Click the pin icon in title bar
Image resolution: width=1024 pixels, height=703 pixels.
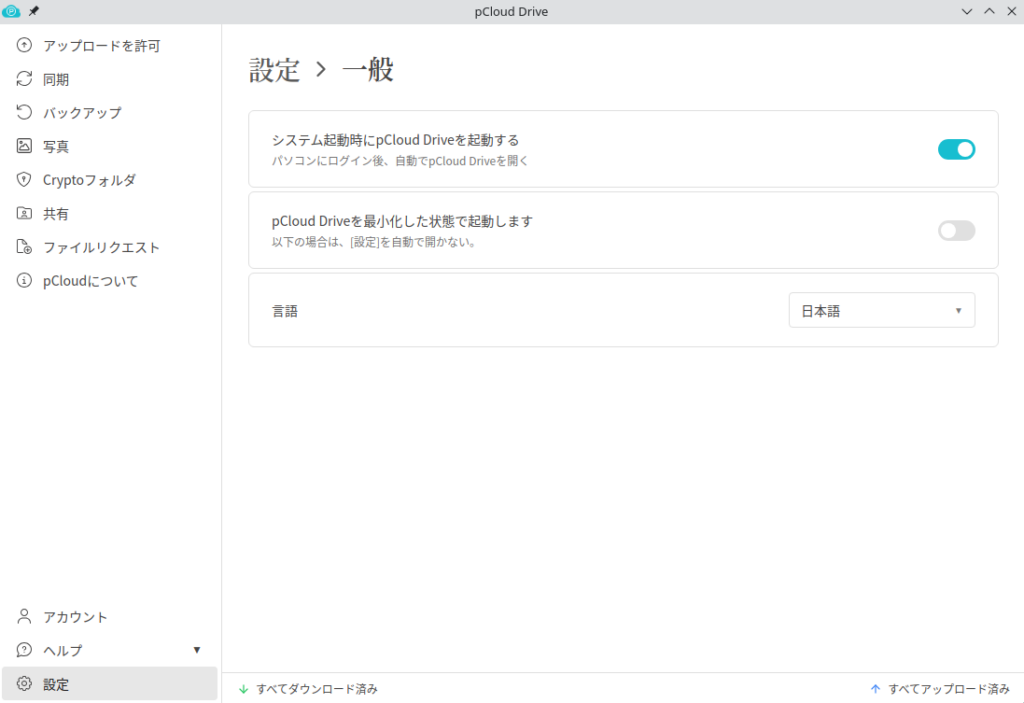34,11
